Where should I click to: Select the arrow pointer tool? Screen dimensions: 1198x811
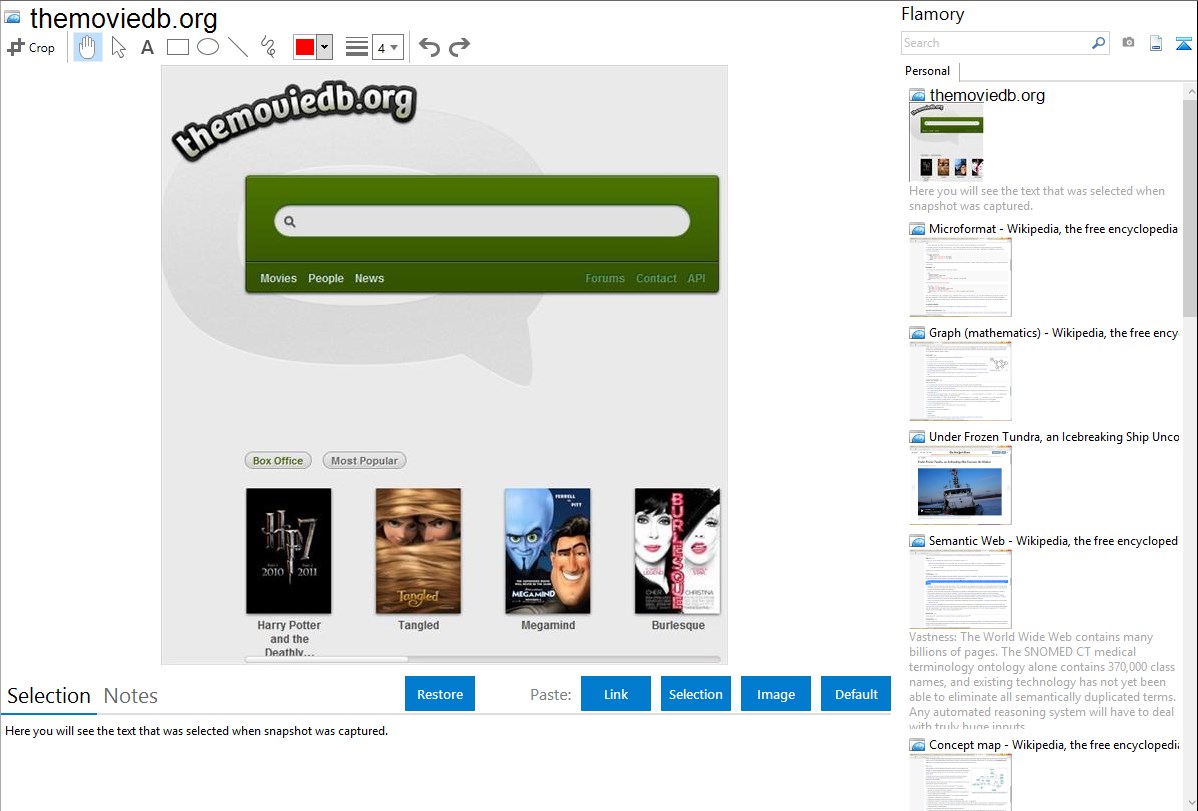(118, 47)
